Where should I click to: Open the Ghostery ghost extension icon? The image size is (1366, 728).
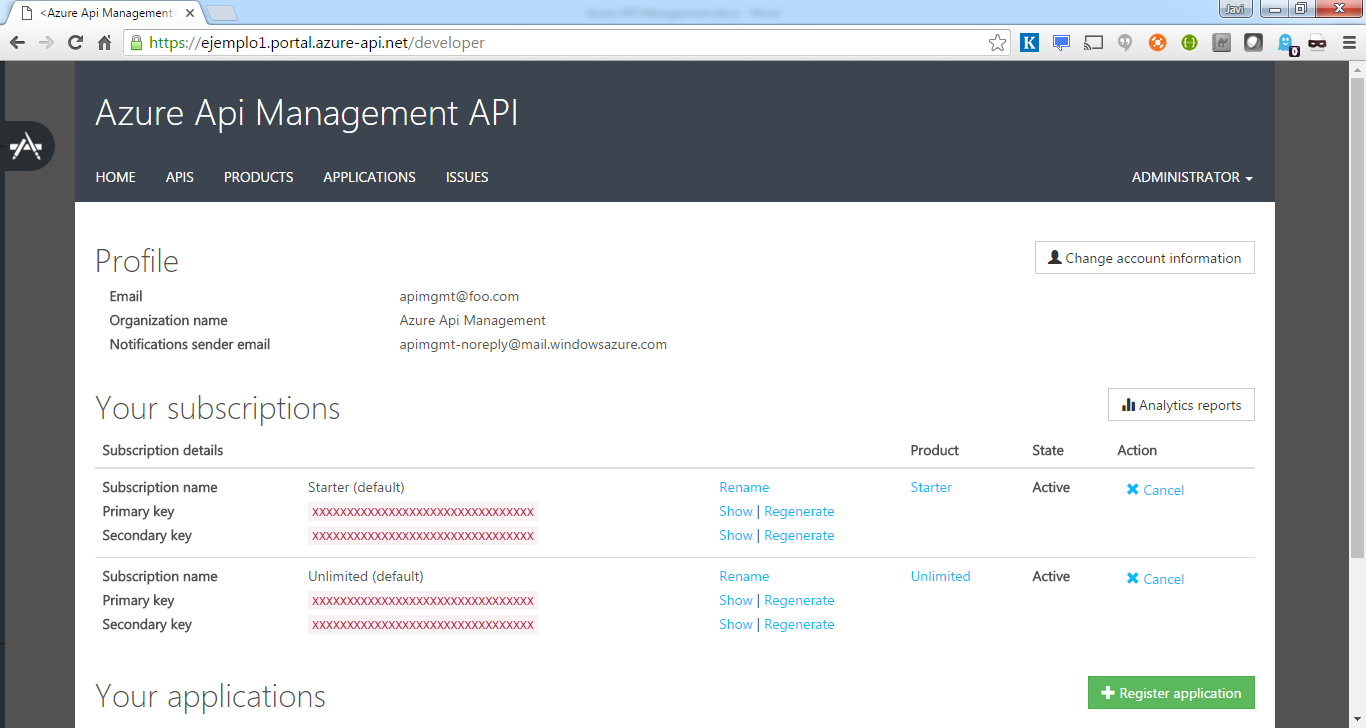click(x=1286, y=43)
